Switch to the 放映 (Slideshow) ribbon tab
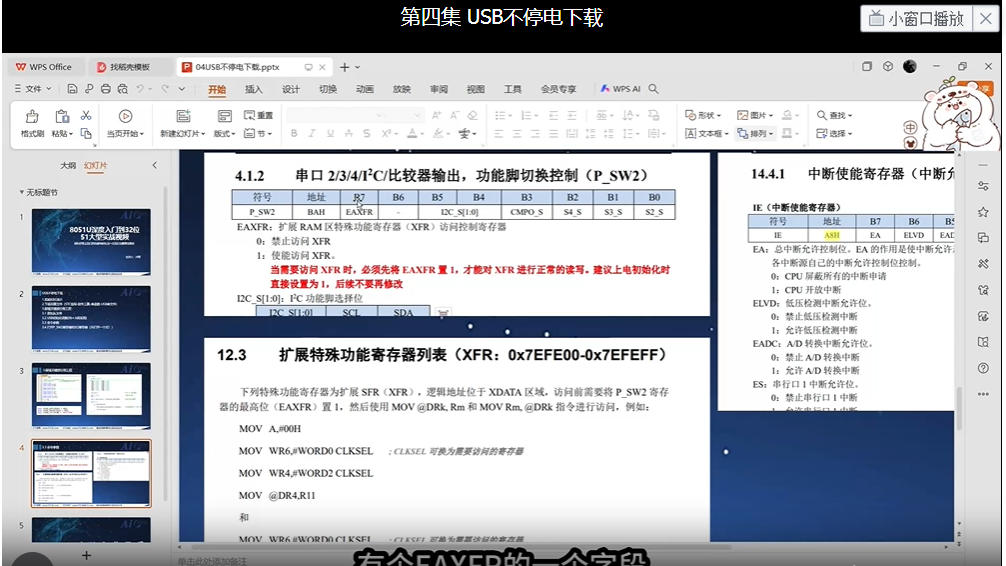1006x566 pixels. pos(402,89)
